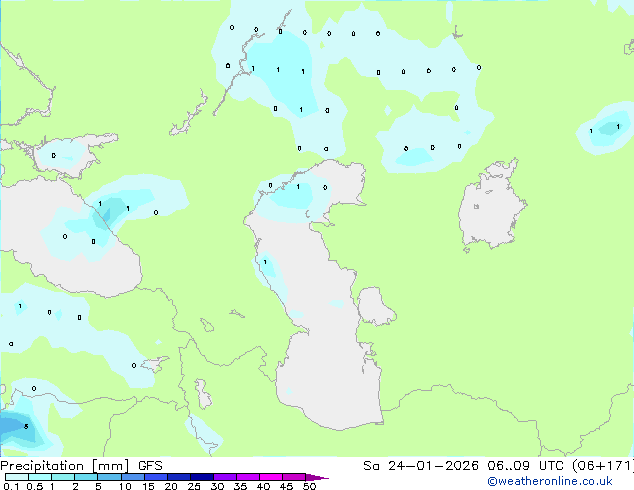
Task: Click the above-50 arrow at legend end
Action: [316, 477]
